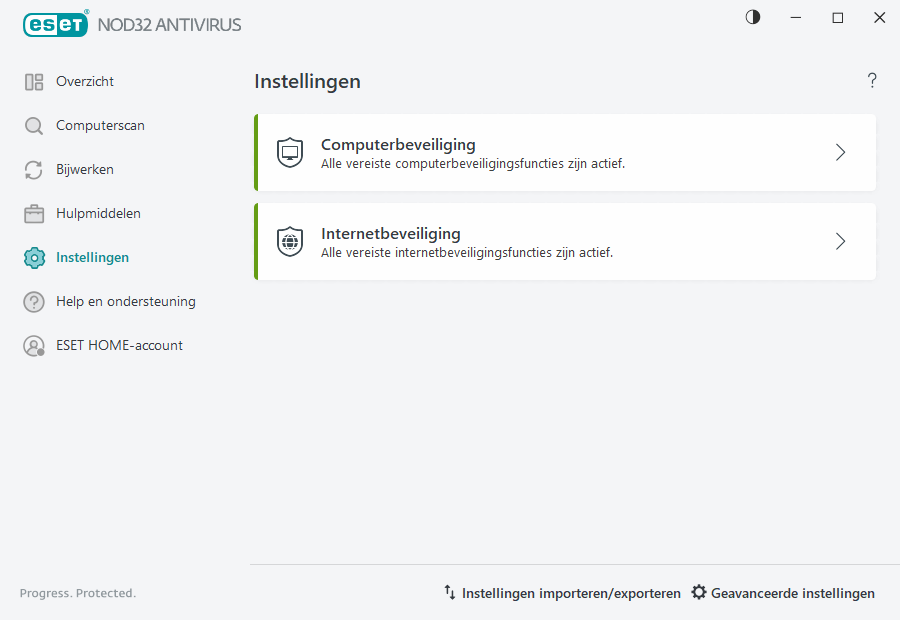Click the Help en ondersteuning question icon
The height and width of the screenshot is (620, 900).
(x=34, y=301)
